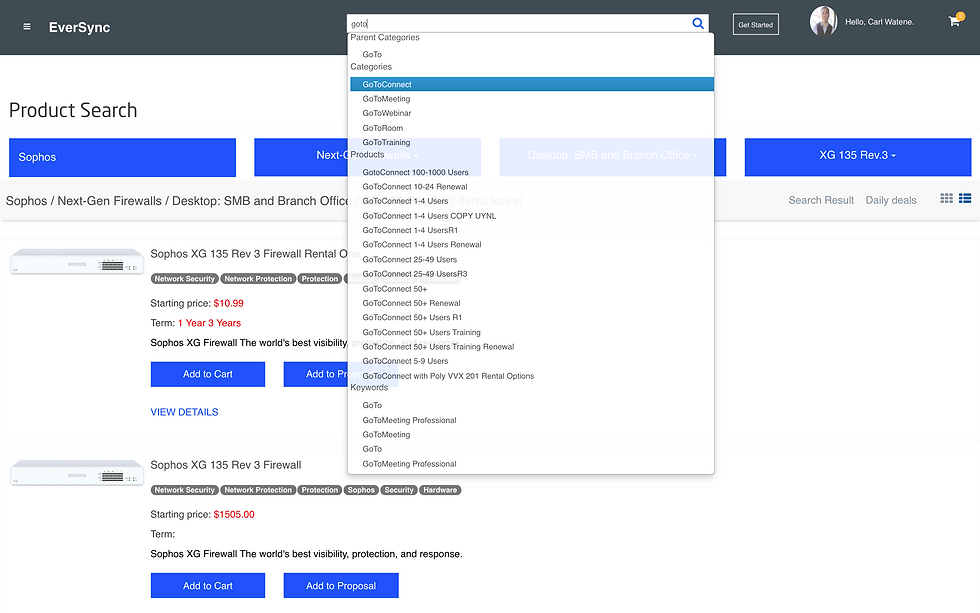Image resolution: width=980 pixels, height=613 pixels.
Task: Pick GotoConnect 100-1000 Users product
Action: 415,172
